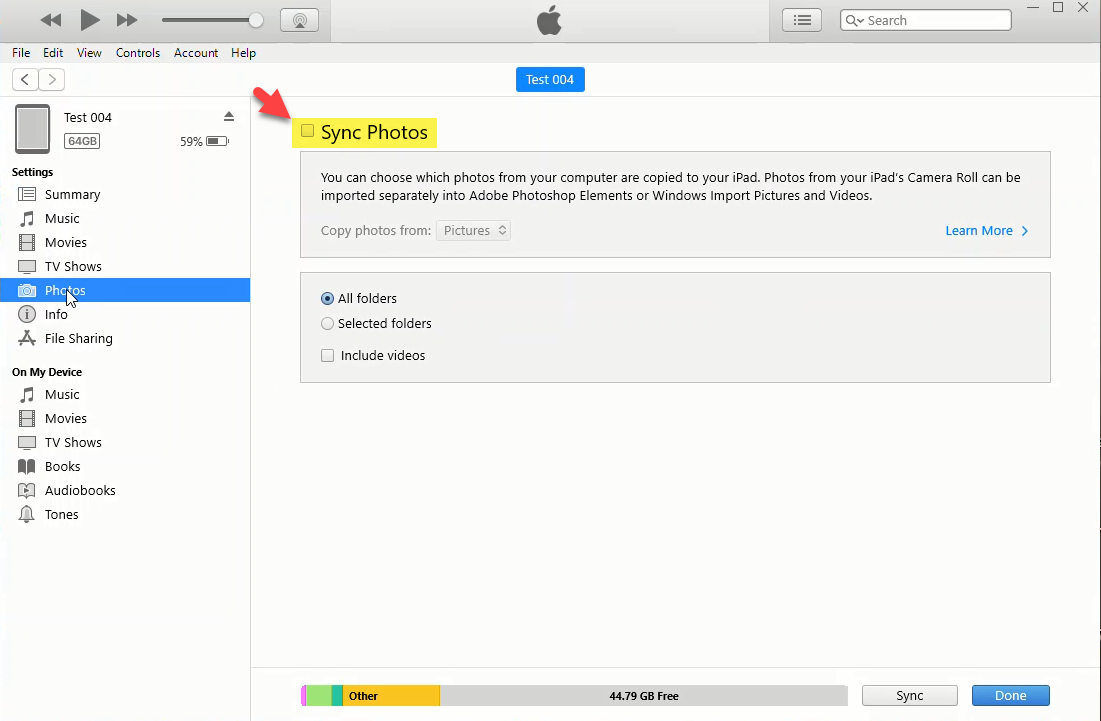
Task: Rewind to the previous track
Action: coord(51,20)
